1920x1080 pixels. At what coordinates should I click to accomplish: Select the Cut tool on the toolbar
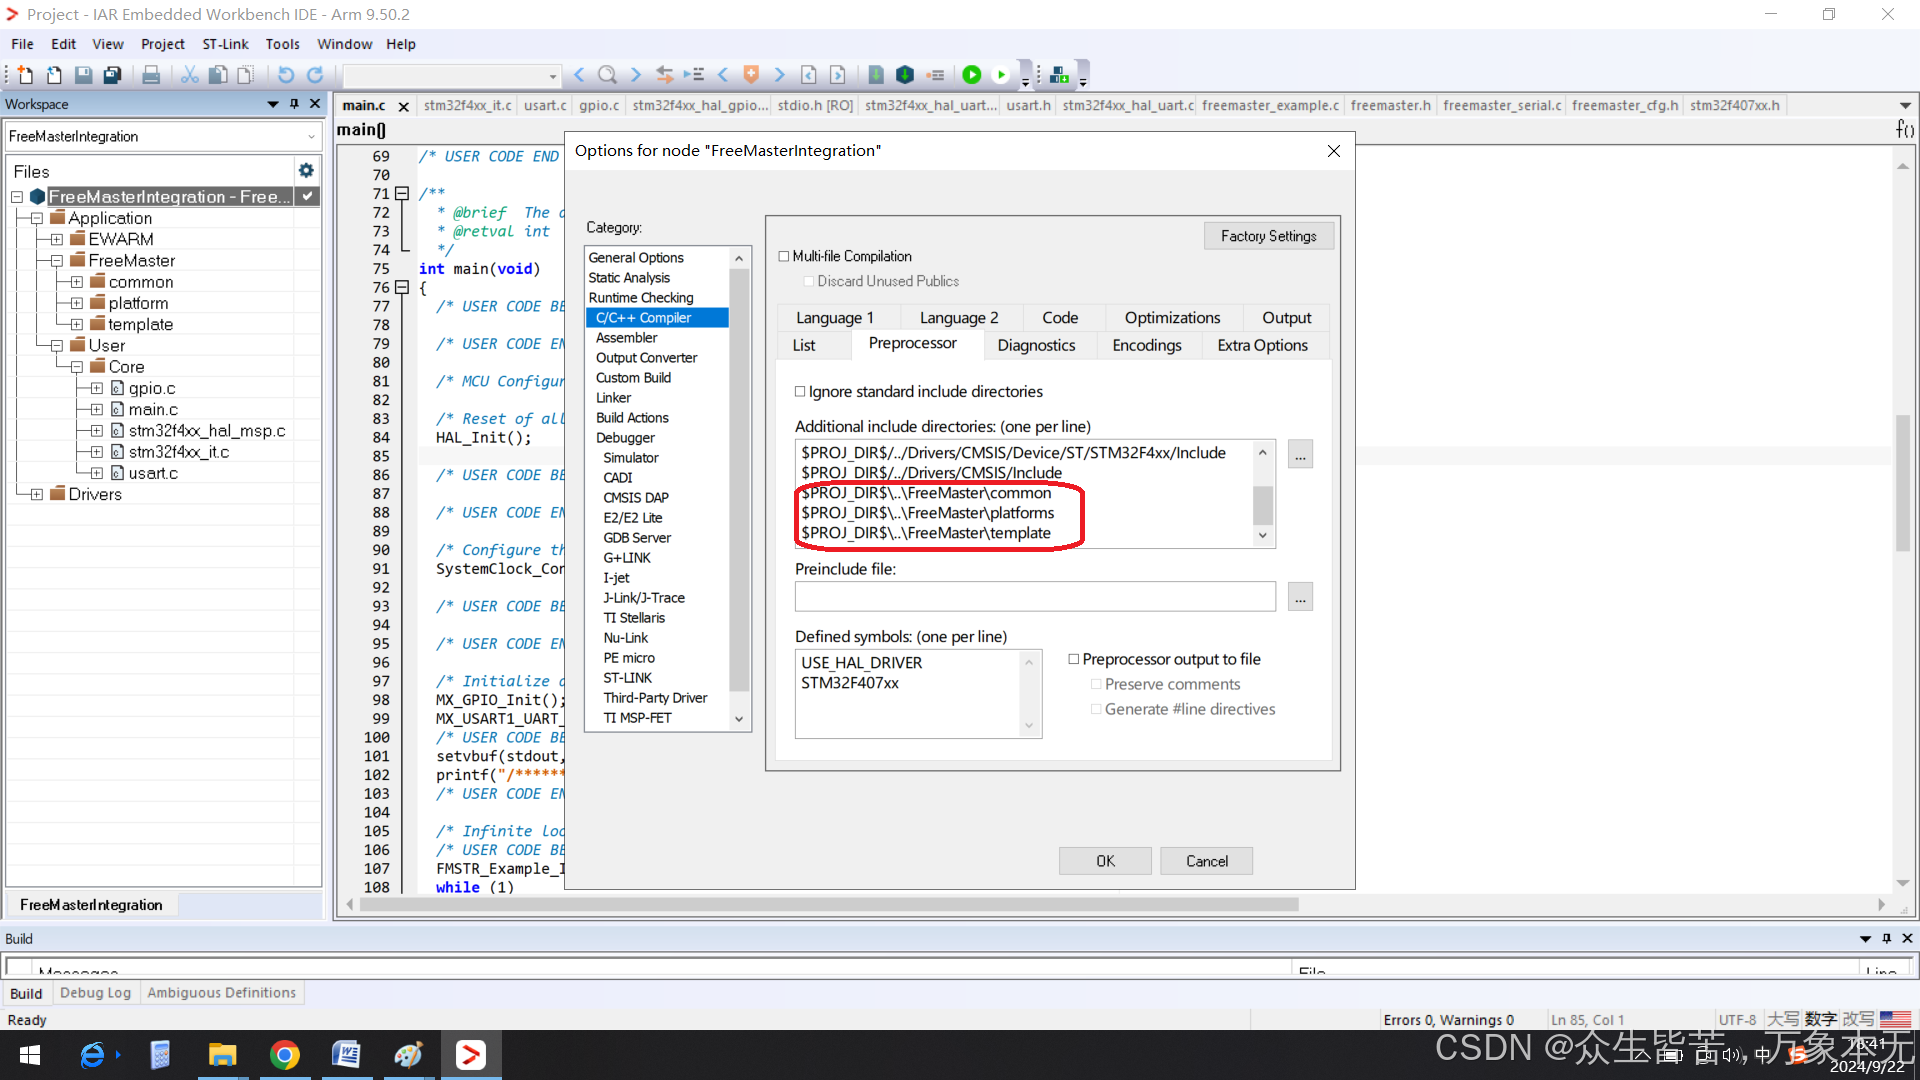pos(189,74)
